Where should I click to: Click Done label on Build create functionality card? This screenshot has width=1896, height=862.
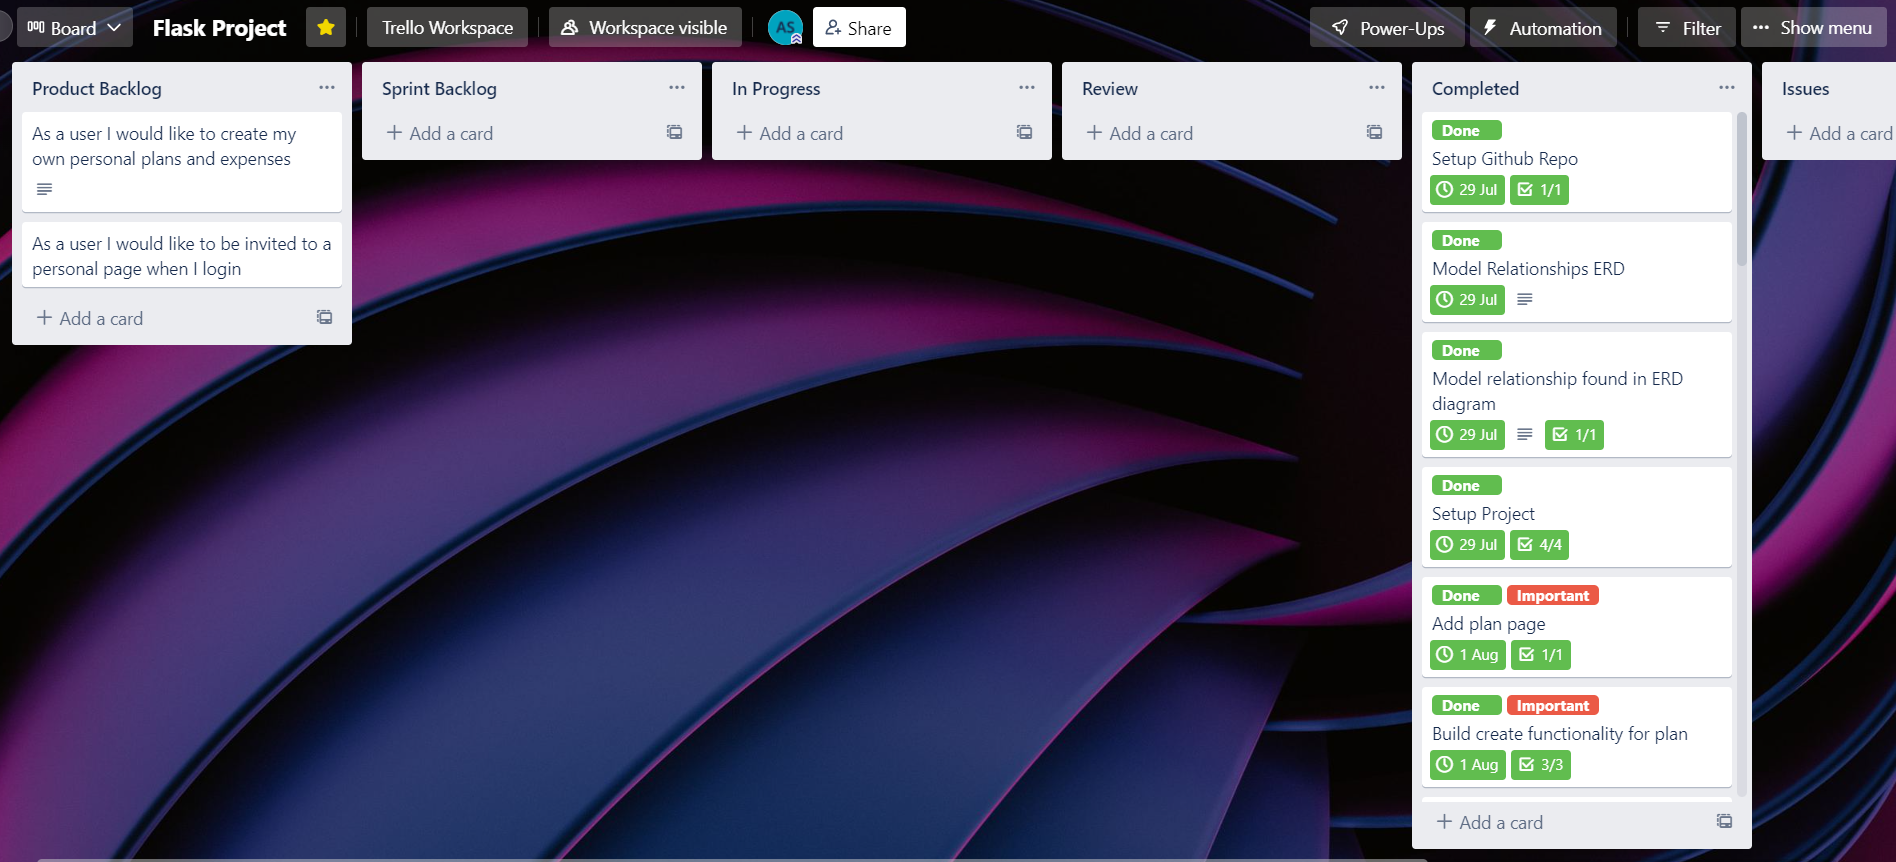tap(1466, 706)
